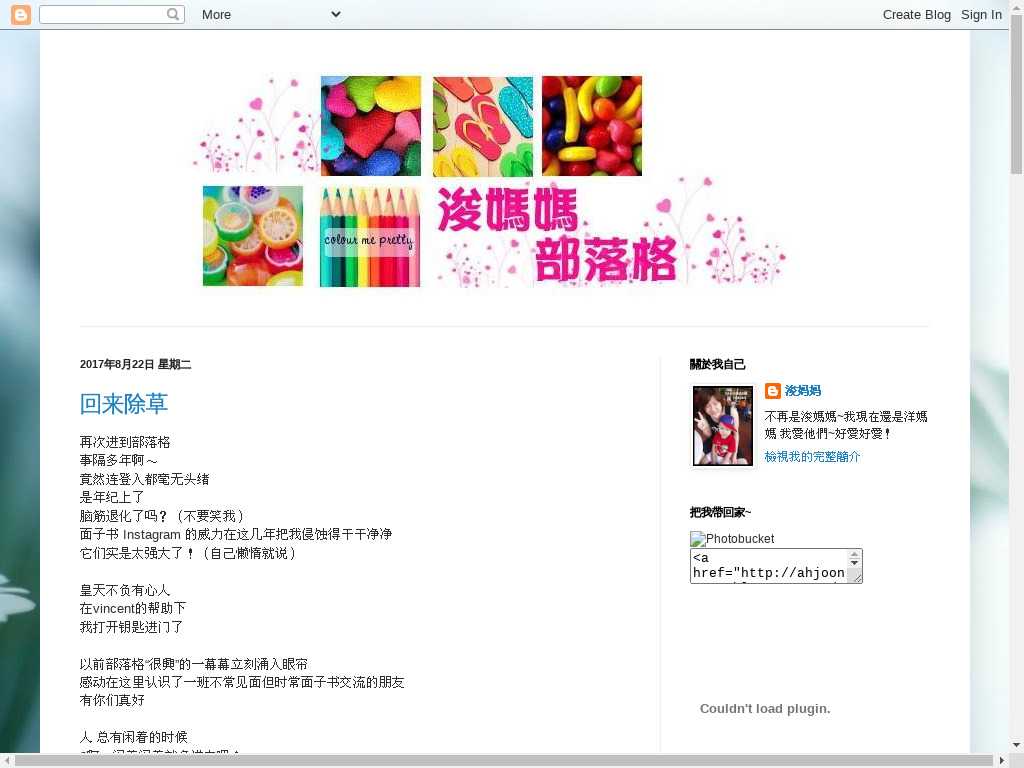Click the Create Blog link
1024x768 pixels.
pos(916,14)
